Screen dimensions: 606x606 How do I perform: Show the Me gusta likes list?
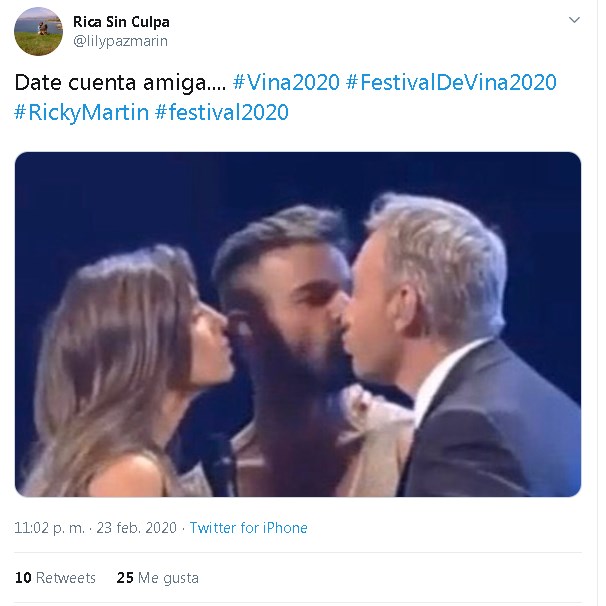[168, 578]
